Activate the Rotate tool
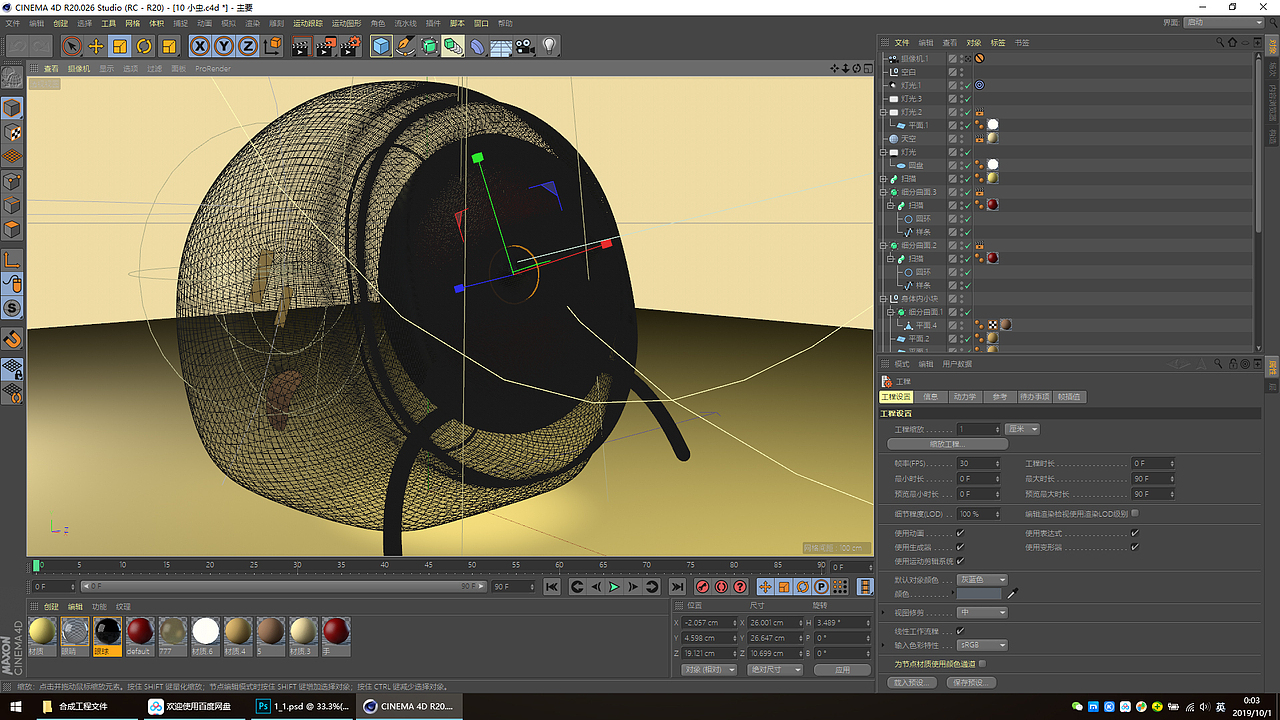The width and height of the screenshot is (1280, 720). pos(144,46)
